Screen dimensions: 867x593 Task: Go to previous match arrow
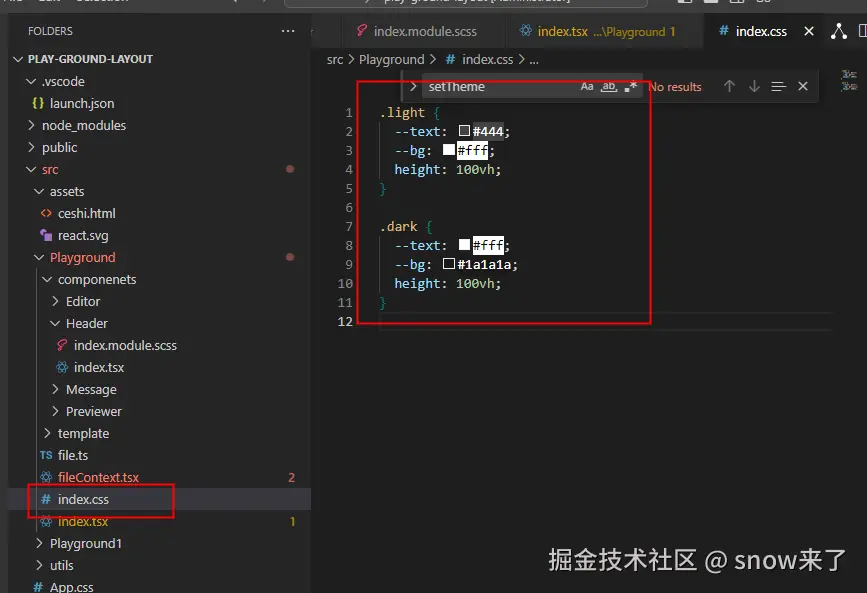(729, 86)
